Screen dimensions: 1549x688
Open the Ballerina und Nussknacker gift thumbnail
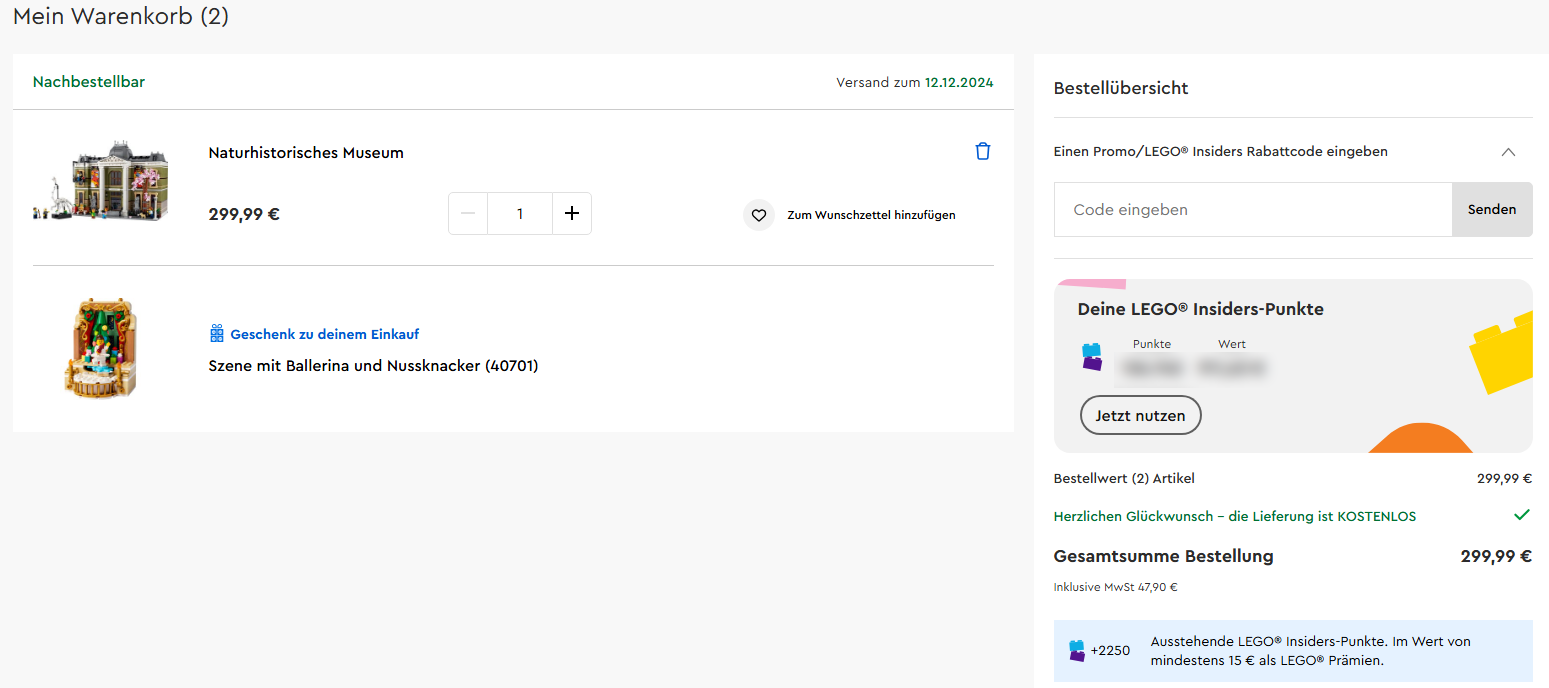pos(100,347)
